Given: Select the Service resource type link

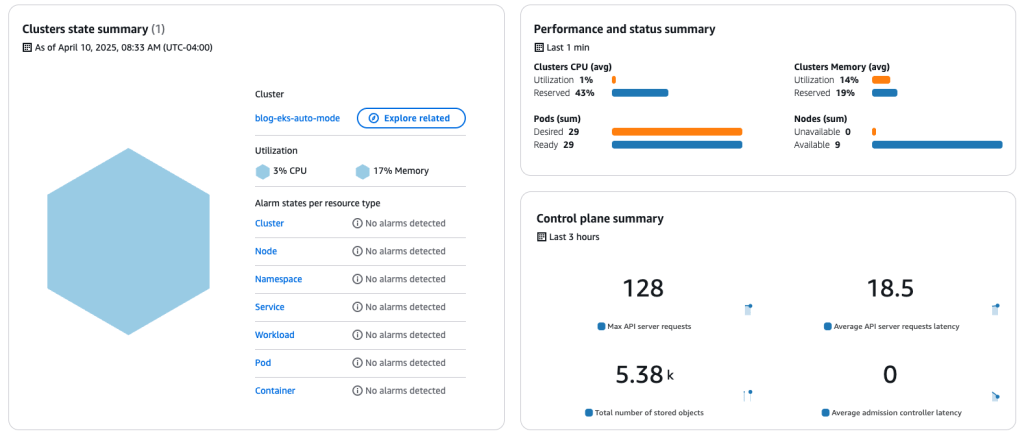Looking at the screenshot, I should pos(270,307).
